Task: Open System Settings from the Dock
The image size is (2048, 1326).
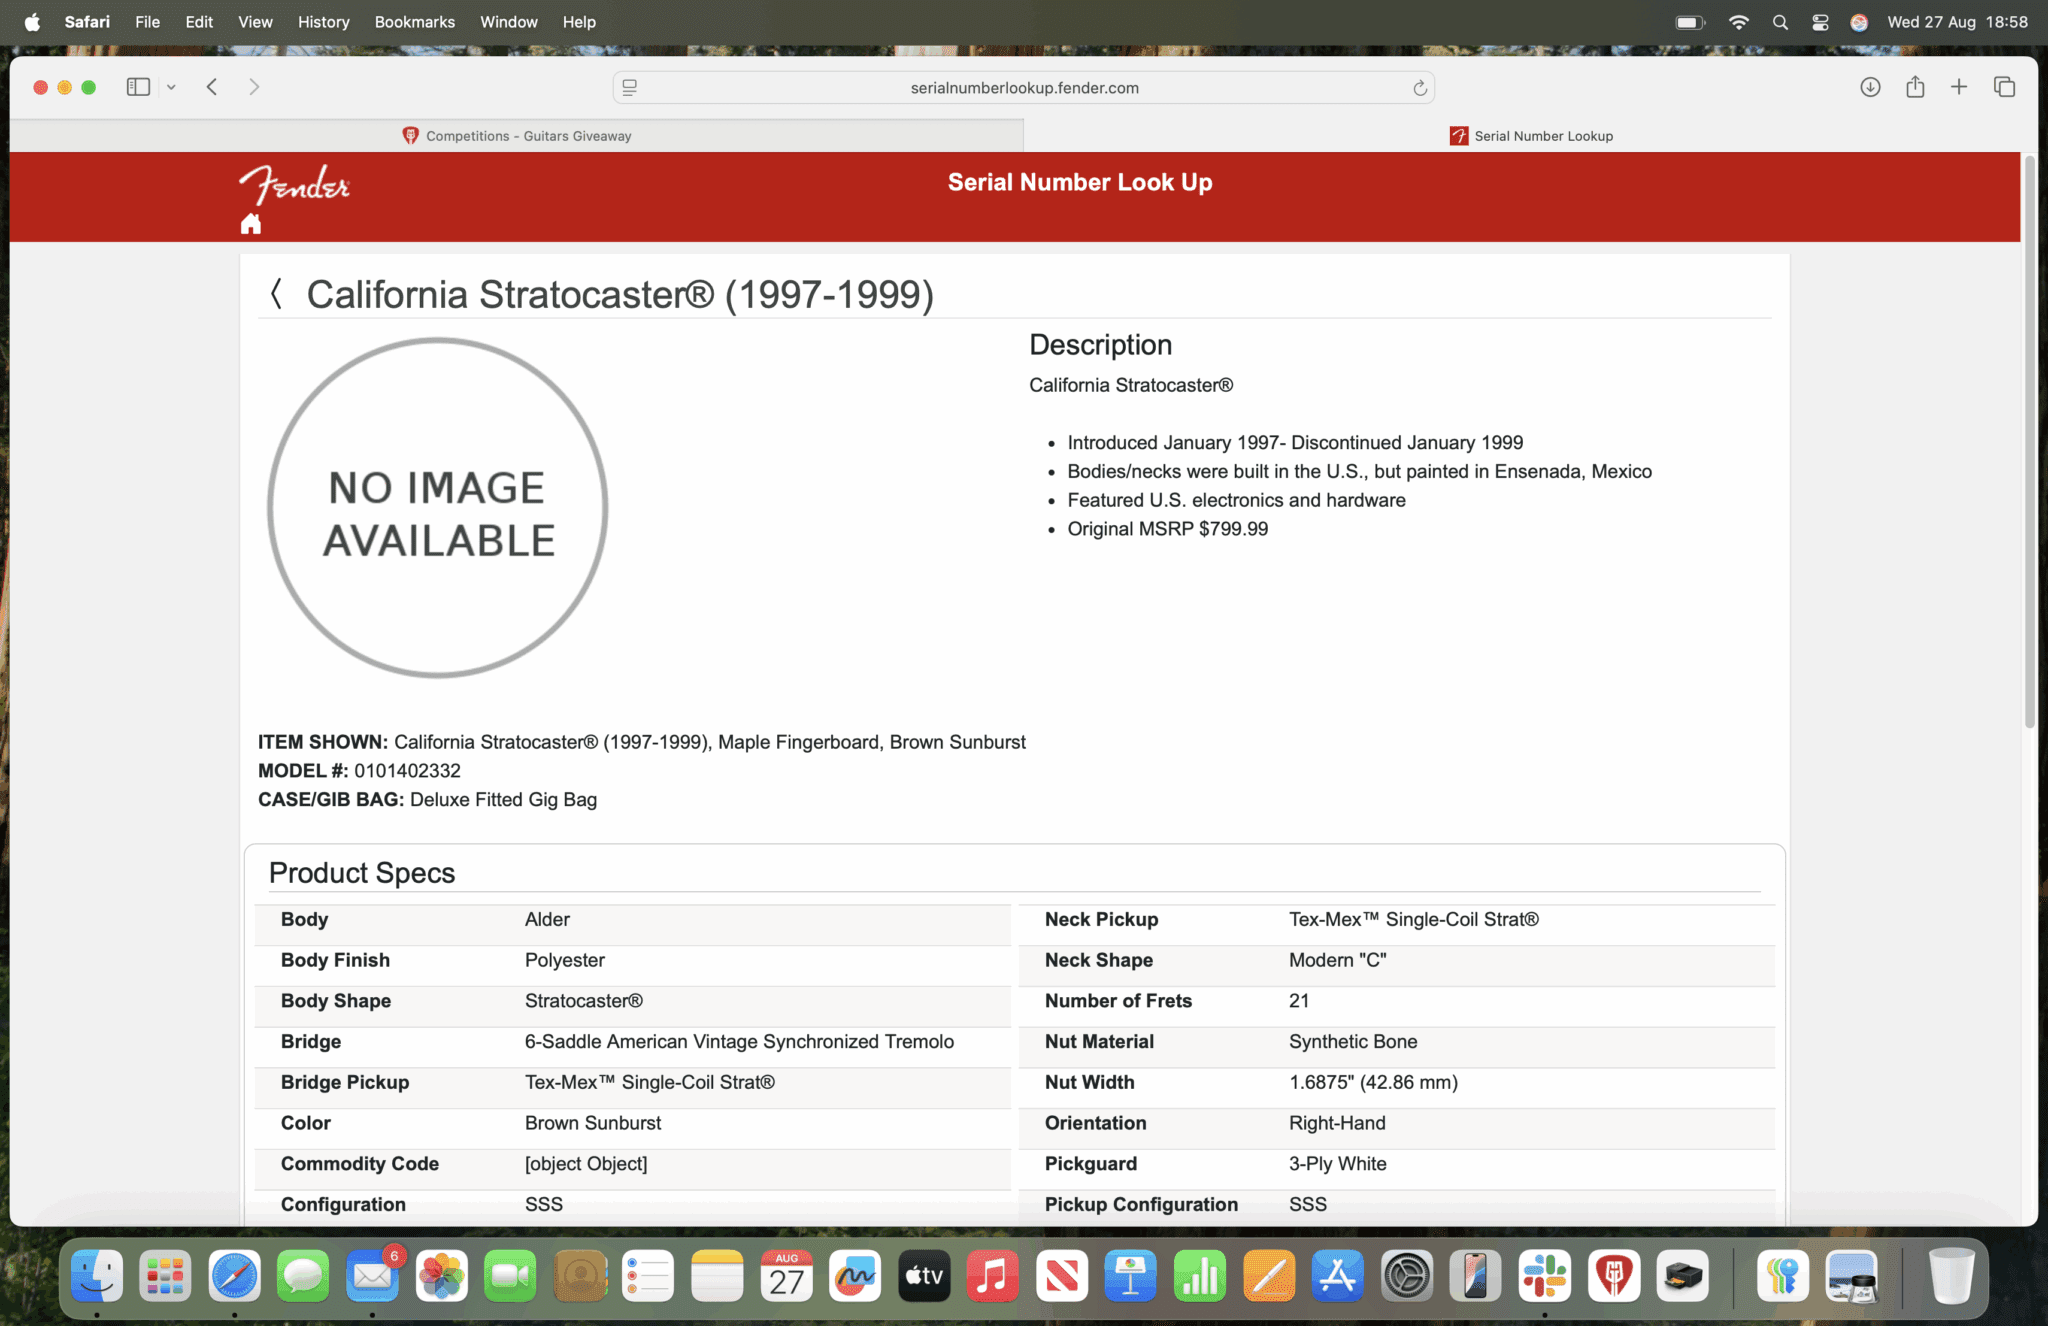Action: (1407, 1276)
